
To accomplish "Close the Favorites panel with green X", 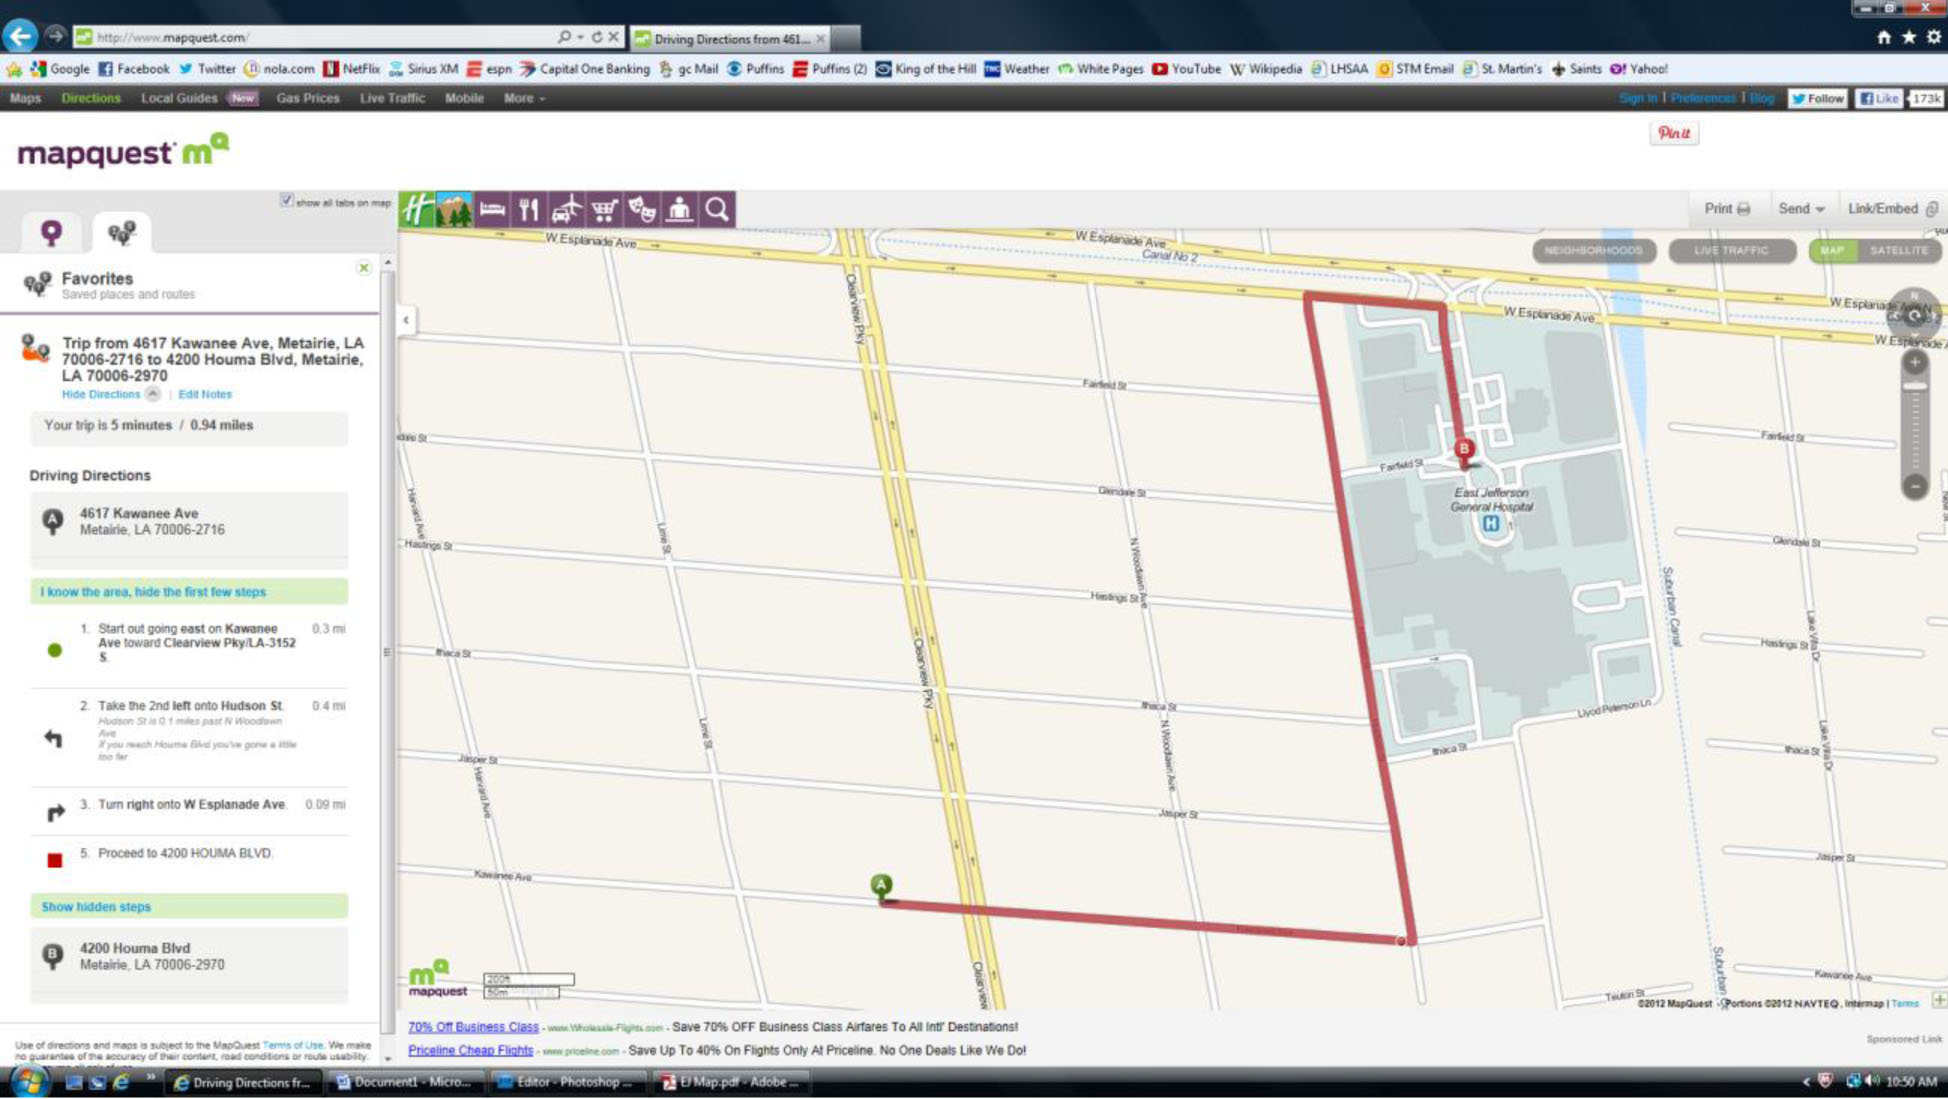I will click(x=364, y=268).
